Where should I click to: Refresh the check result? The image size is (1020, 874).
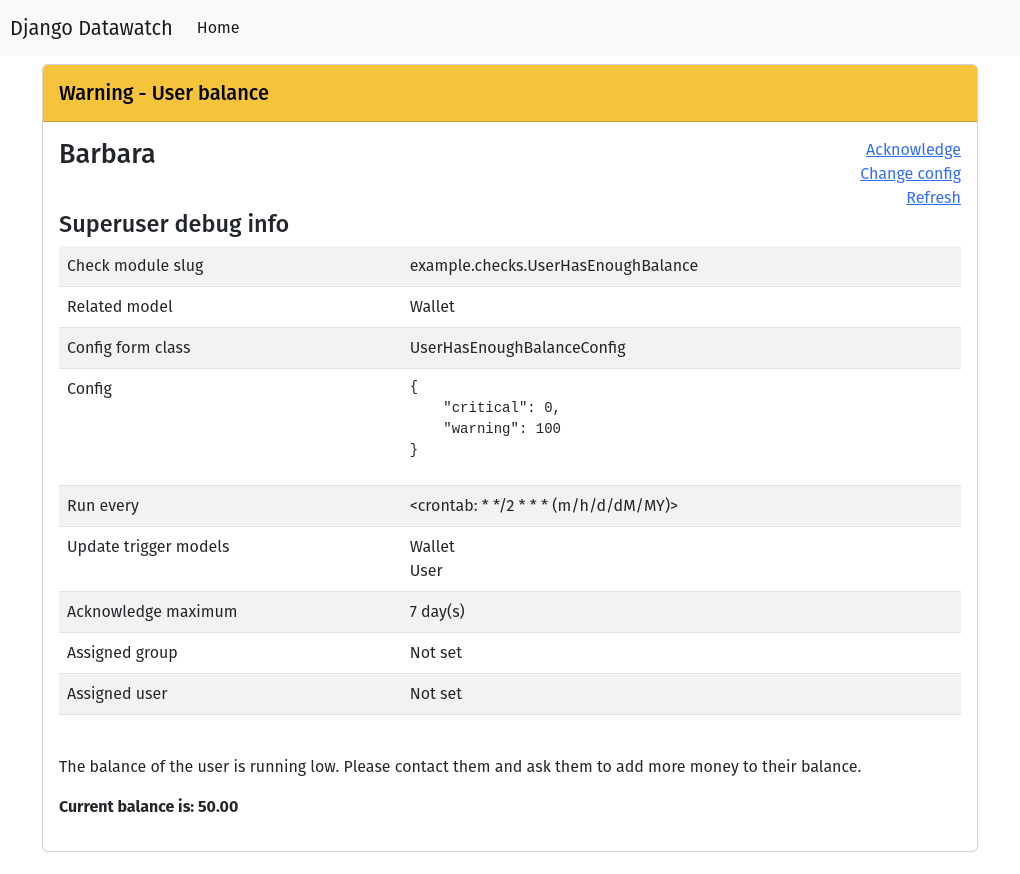(x=933, y=198)
